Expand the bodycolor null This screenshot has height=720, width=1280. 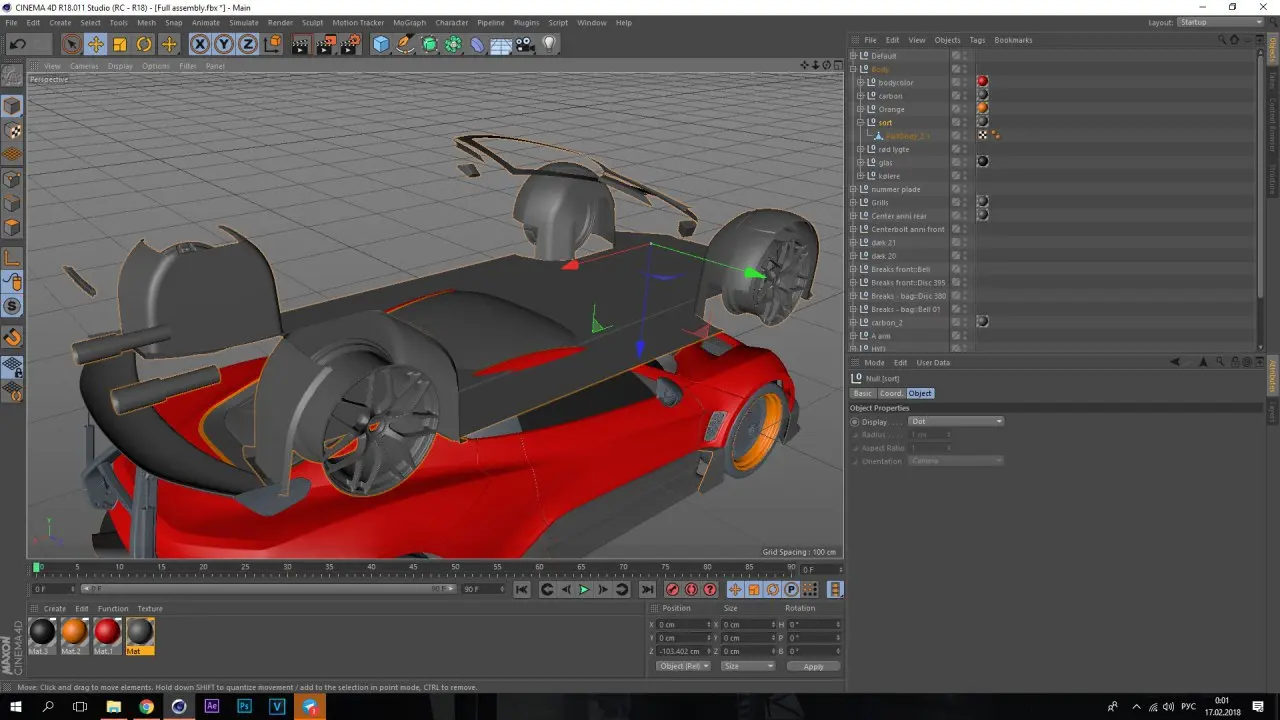point(861,82)
